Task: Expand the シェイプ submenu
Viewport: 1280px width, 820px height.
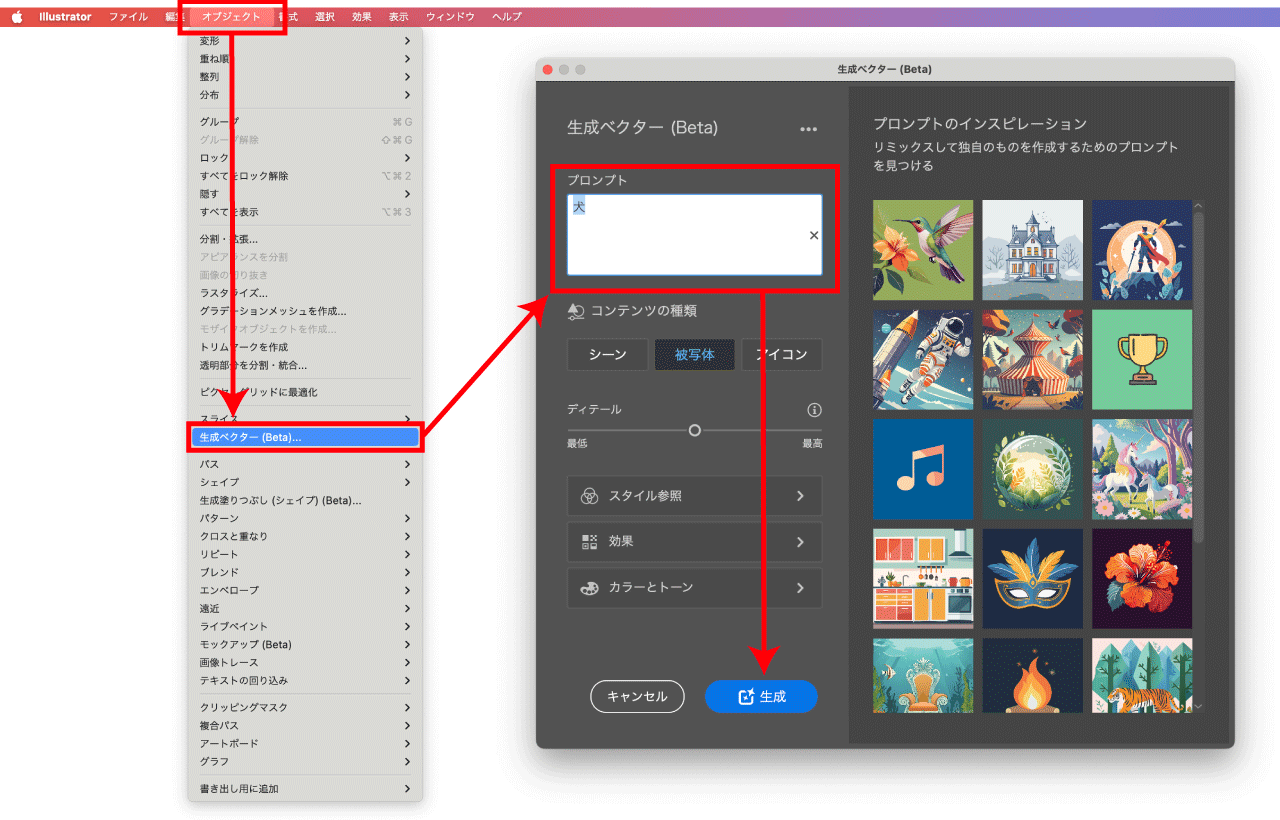Action: (305, 482)
